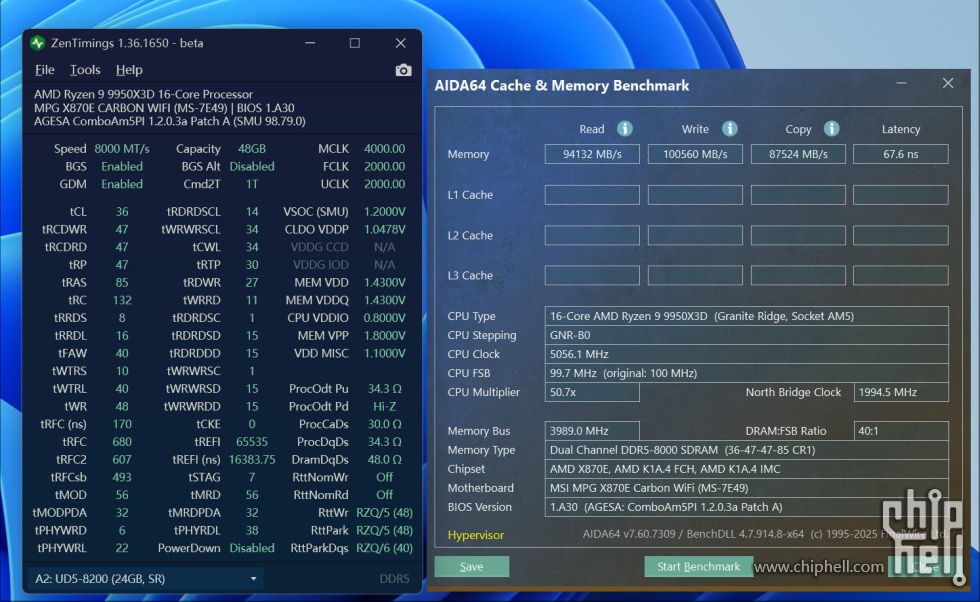Click the Chipset field AMD X870E
This screenshot has width=980, height=602.
746,469
